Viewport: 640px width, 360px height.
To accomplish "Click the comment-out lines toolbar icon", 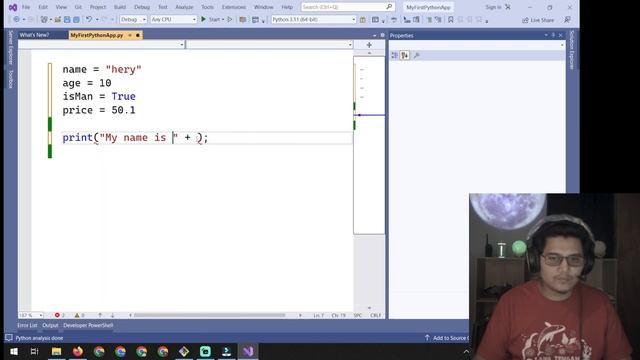I will pos(429,19).
